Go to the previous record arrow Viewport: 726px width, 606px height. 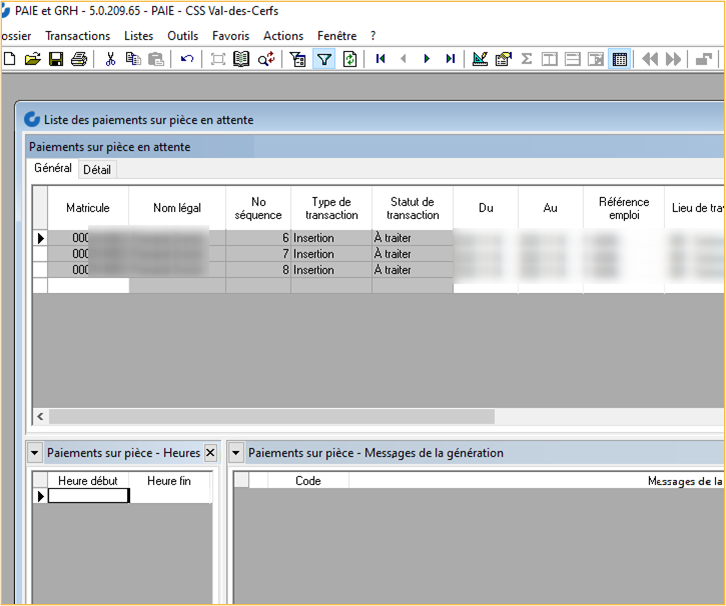[x=403, y=59]
